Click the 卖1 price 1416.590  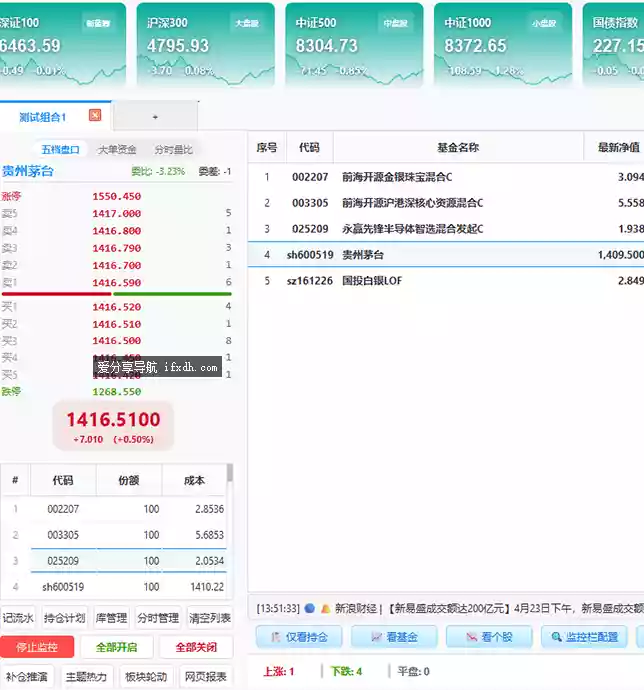pyautogui.click(x=117, y=283)
